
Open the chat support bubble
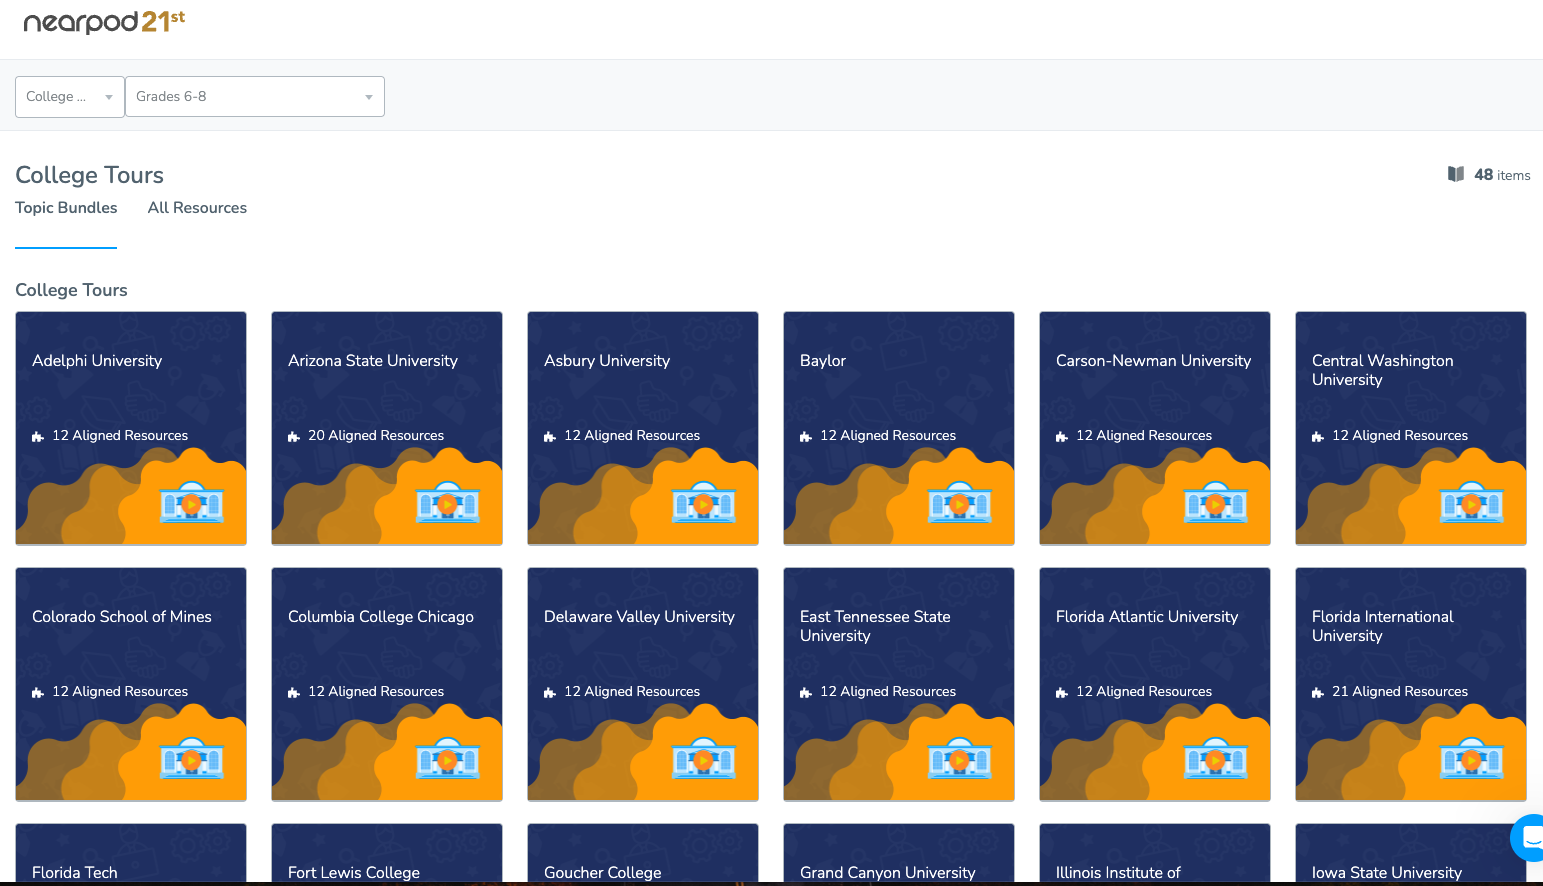coord(1527,838)
